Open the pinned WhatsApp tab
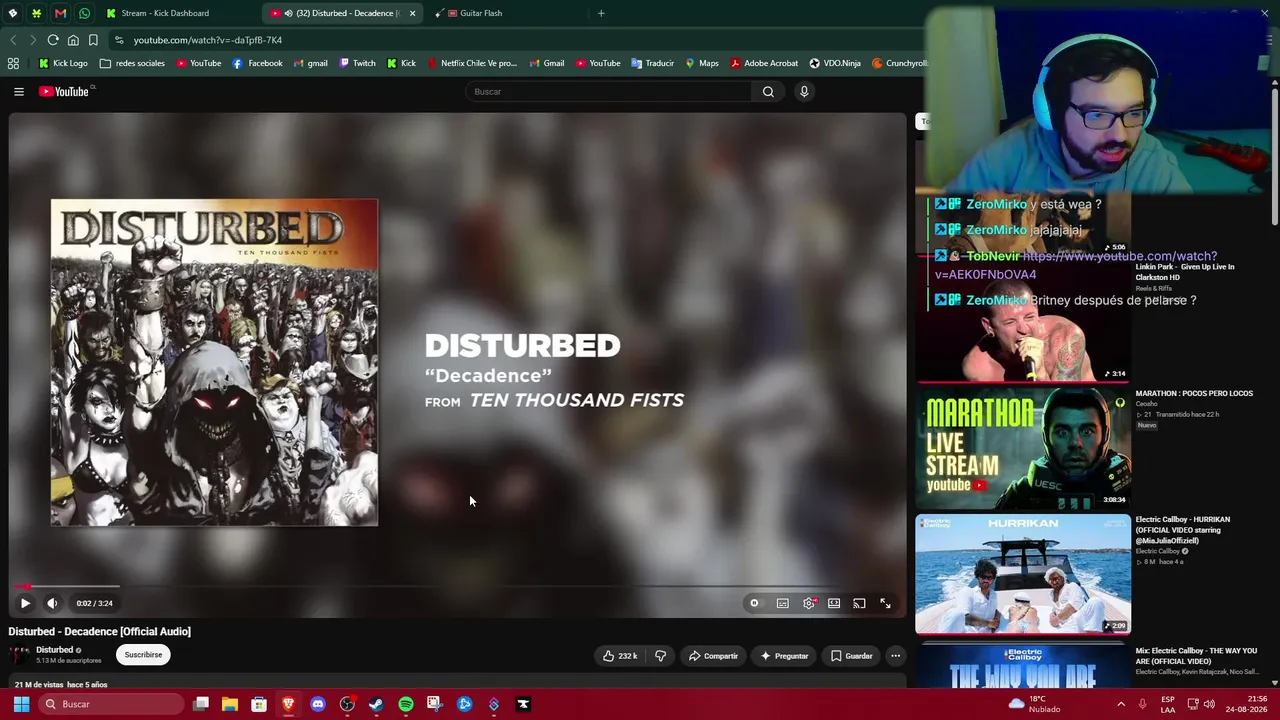 (x=84, y=13)
